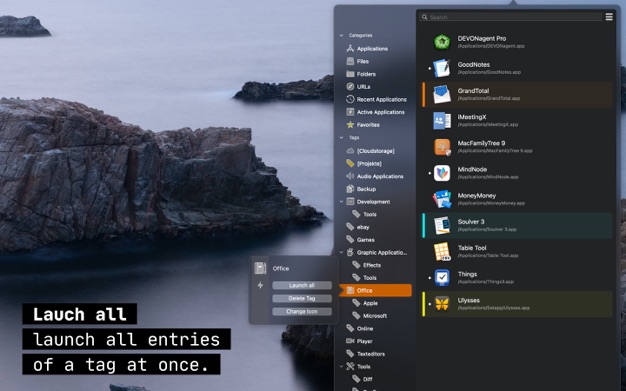Click the GoodNotes app icon
Viewport: 626px width, 391px height.
click(442, 68)
